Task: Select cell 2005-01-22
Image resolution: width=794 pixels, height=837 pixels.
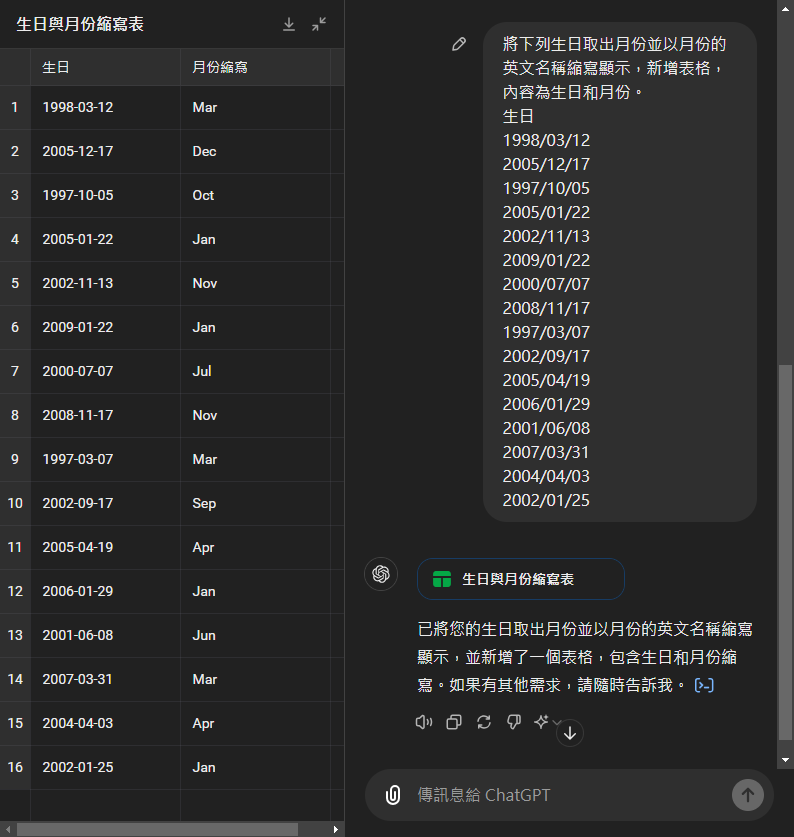Action: tap(105, 239)
